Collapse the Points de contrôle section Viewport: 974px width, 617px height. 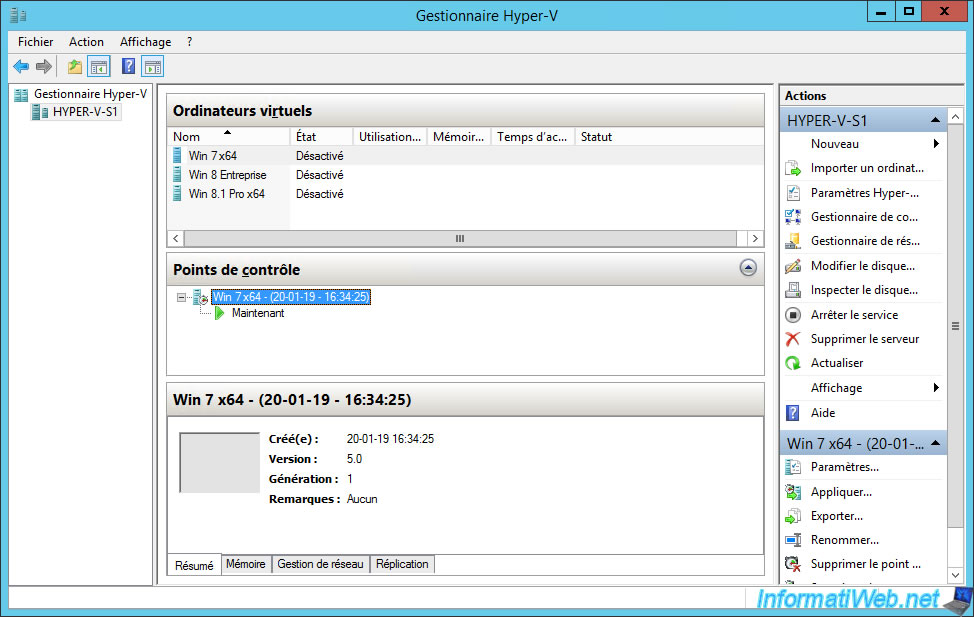click(x=749, y=268)
